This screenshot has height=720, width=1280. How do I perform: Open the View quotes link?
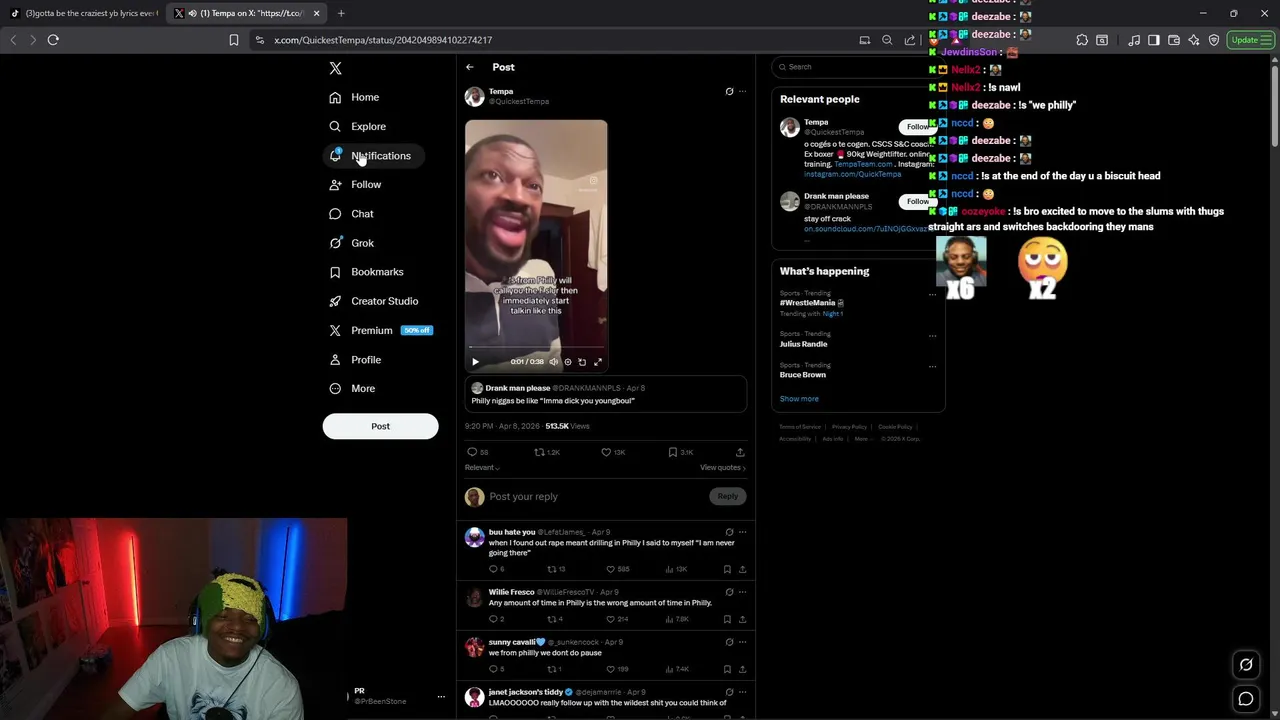pyautogui.click(x=723, y=468)
